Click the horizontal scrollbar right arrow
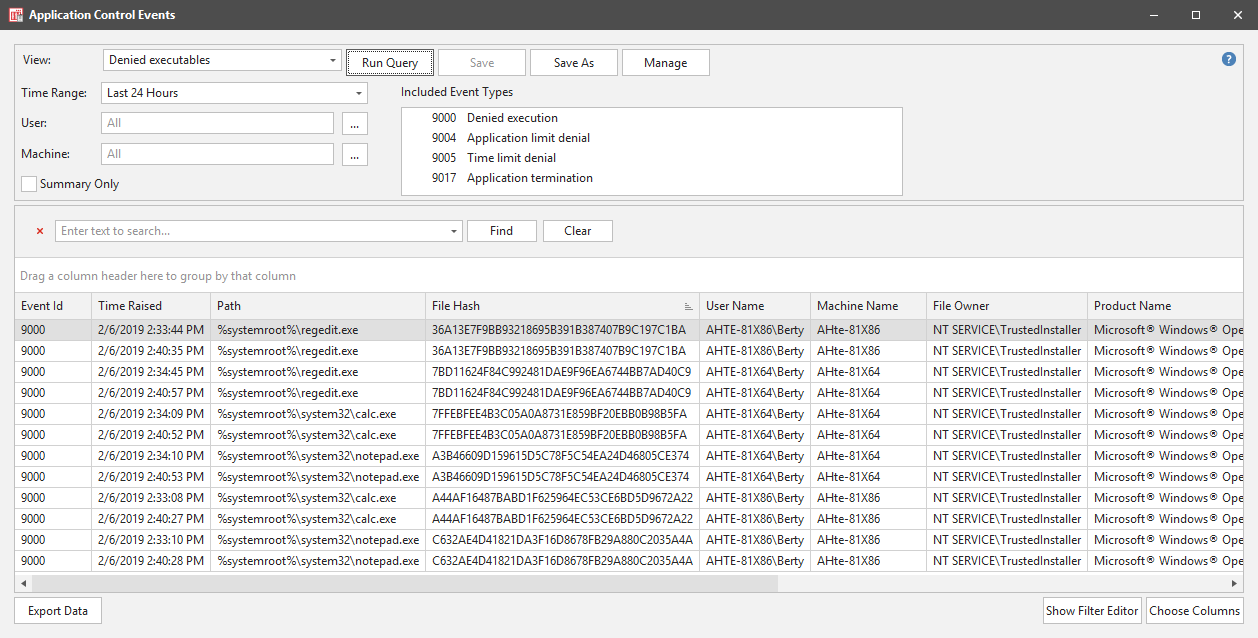Screen dimensions: 1258x638 1234,583
